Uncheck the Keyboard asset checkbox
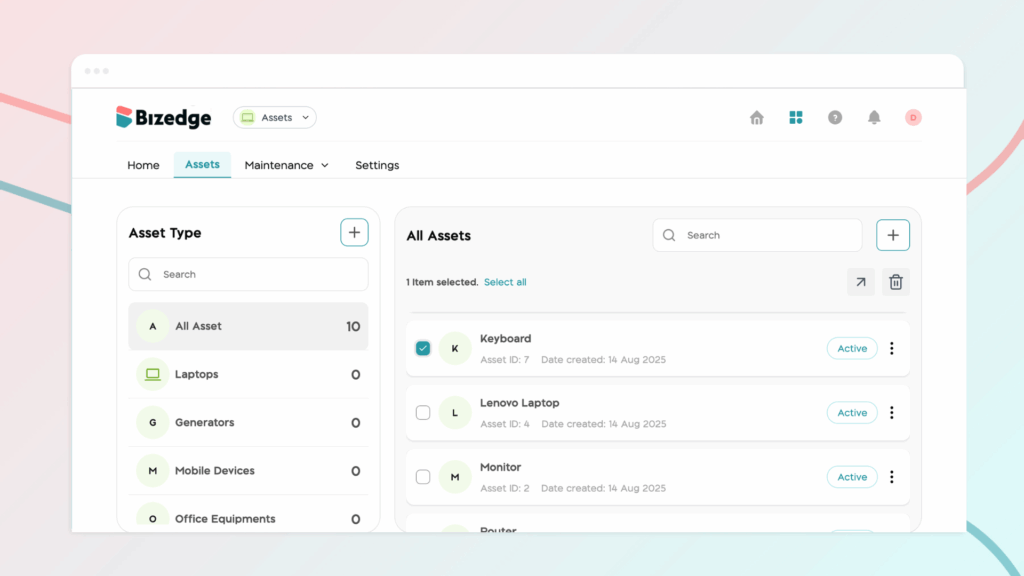 click(x=423, y=348)
